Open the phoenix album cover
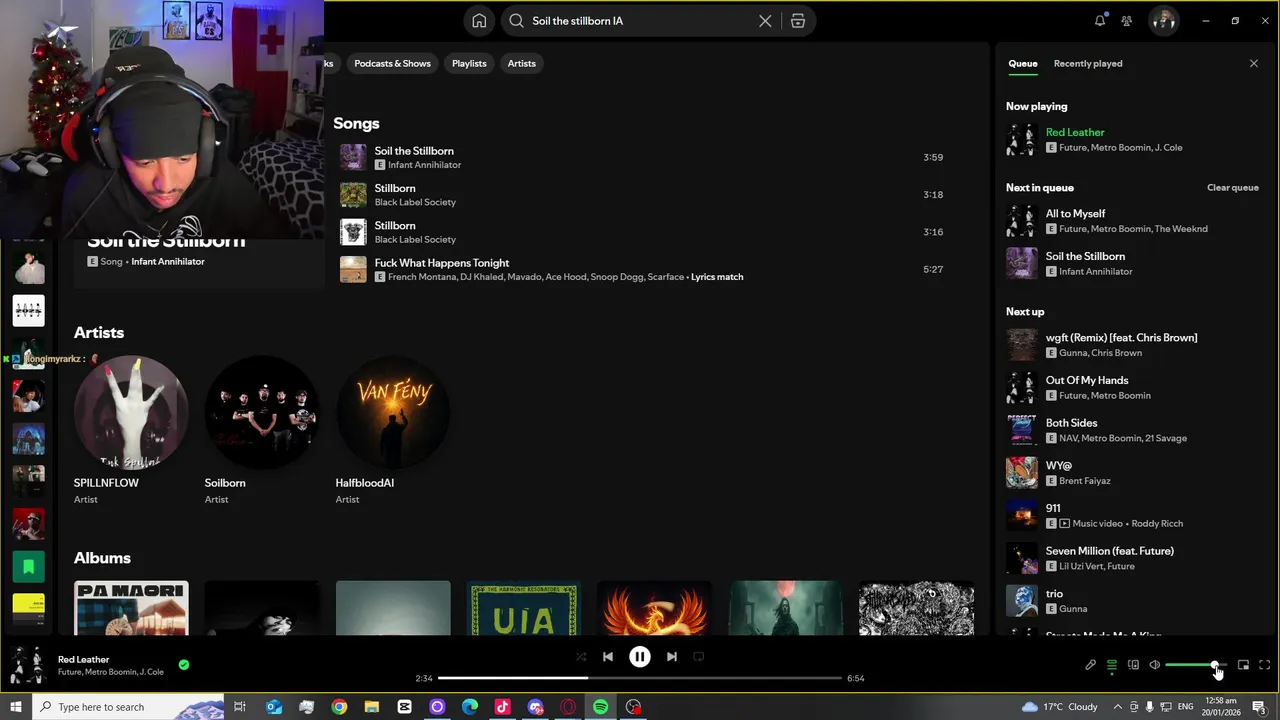 point(655,608)
